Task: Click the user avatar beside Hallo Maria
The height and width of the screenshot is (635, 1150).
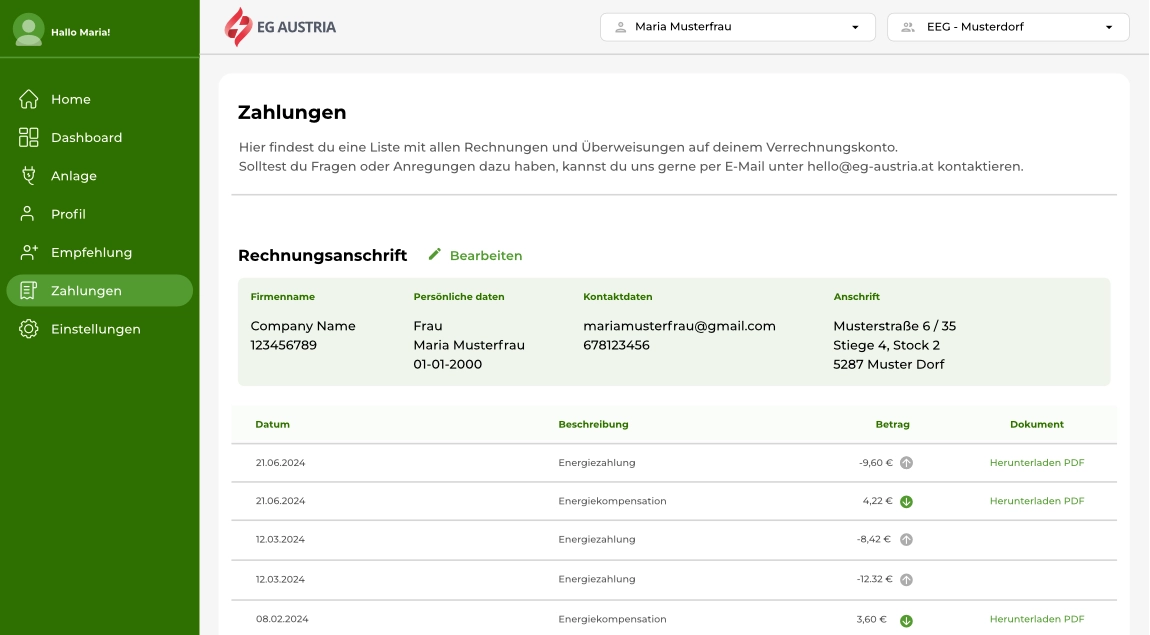Action: click(x=29, y=29)
